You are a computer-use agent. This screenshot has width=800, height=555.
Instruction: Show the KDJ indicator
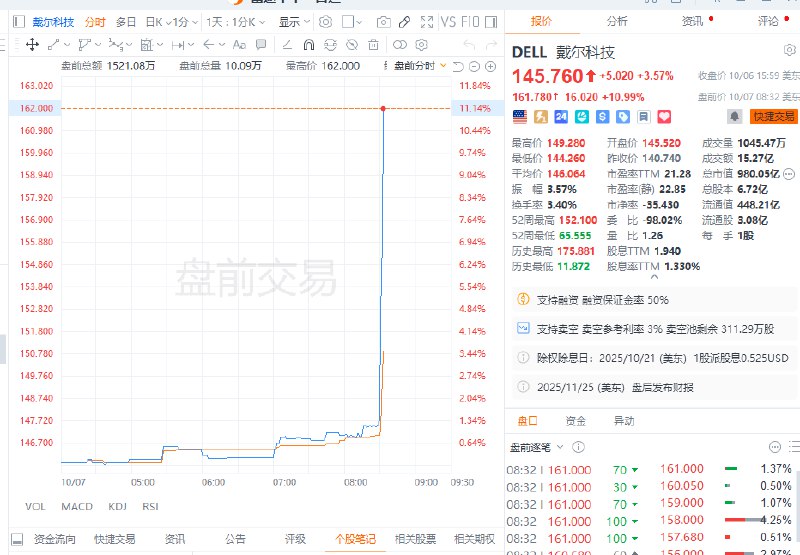[117, 507]
